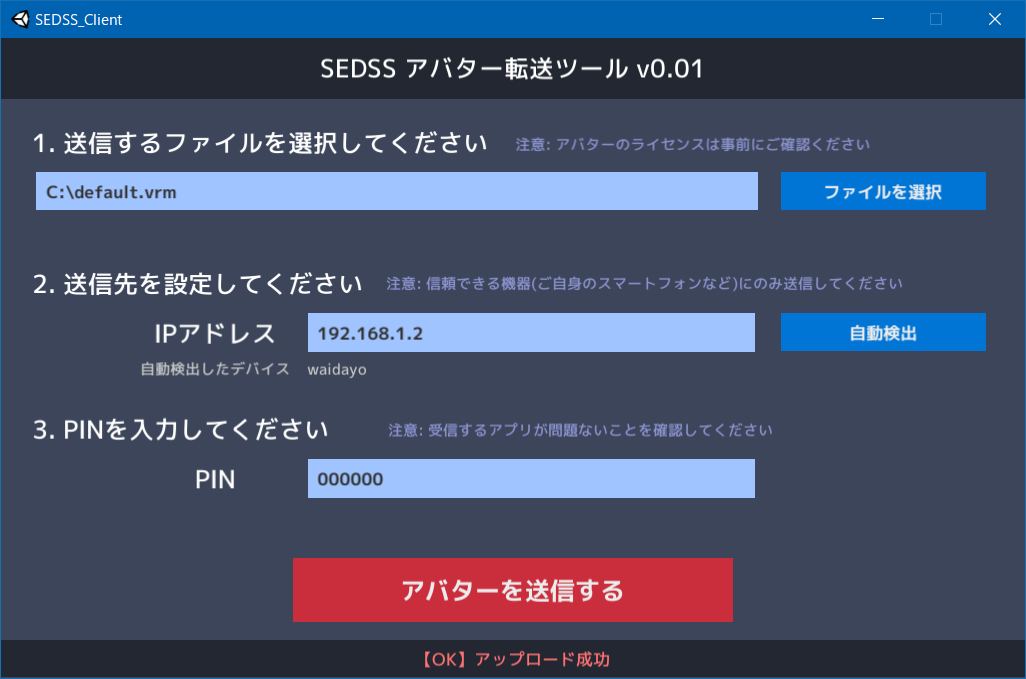Click the status message 【OK】アップロード成功
This screenshot has height=679, width=1026.
point(513,659)
